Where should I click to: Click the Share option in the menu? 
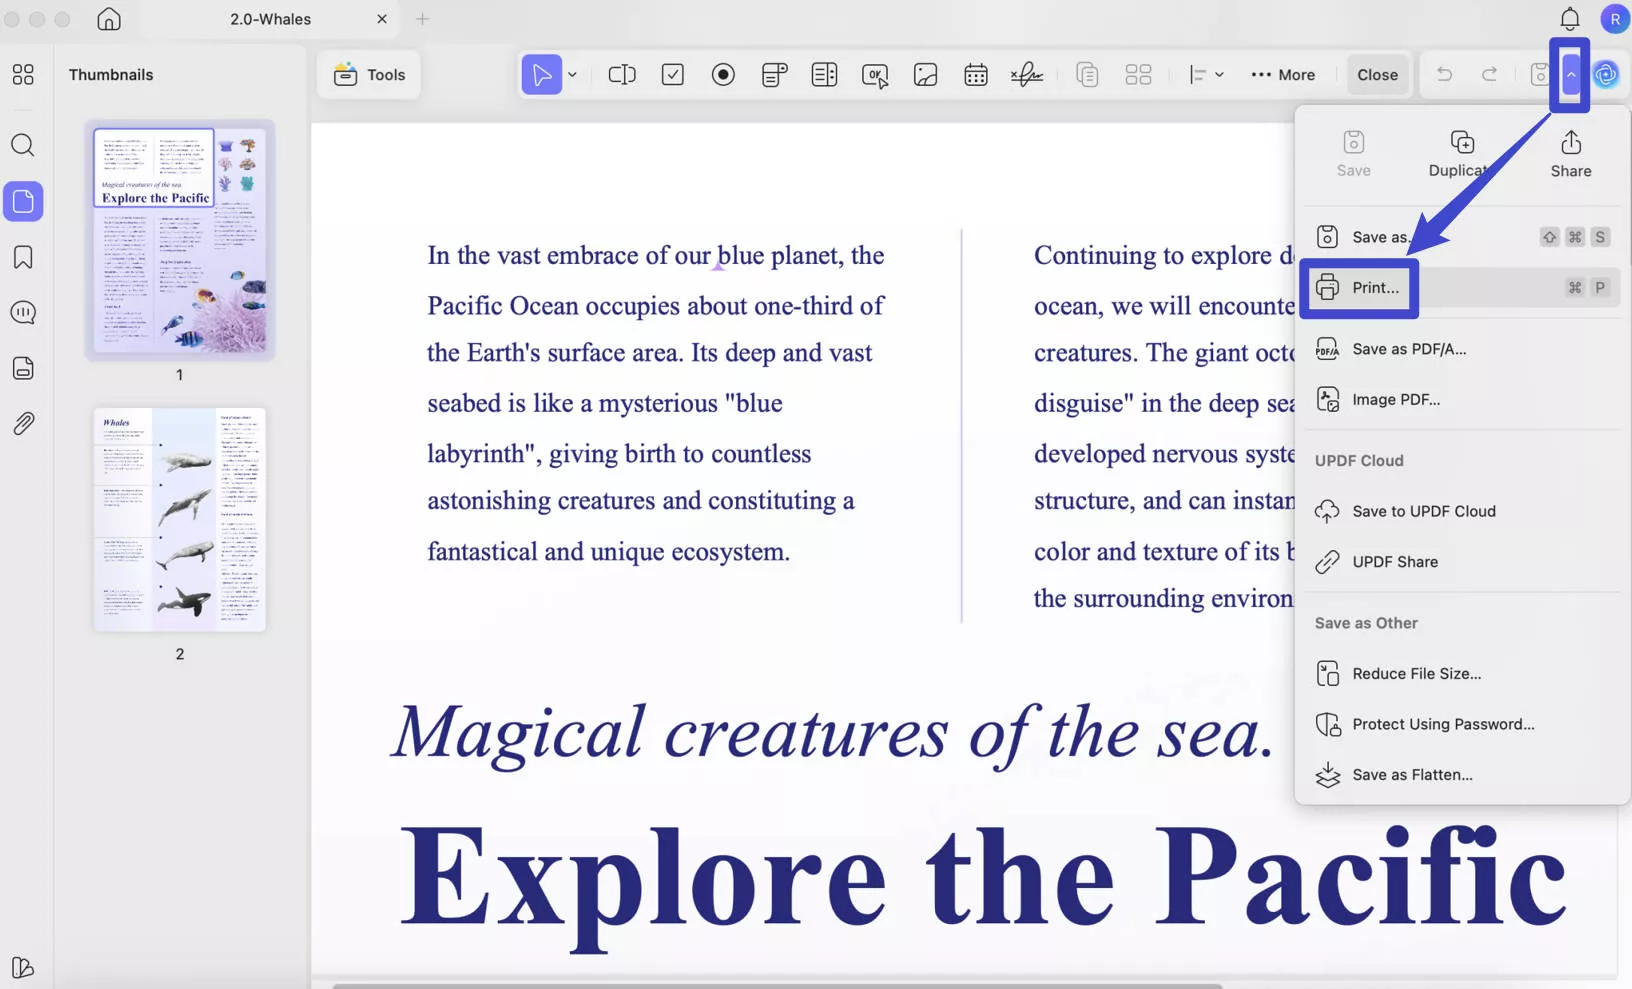[x=1569, y=152]
